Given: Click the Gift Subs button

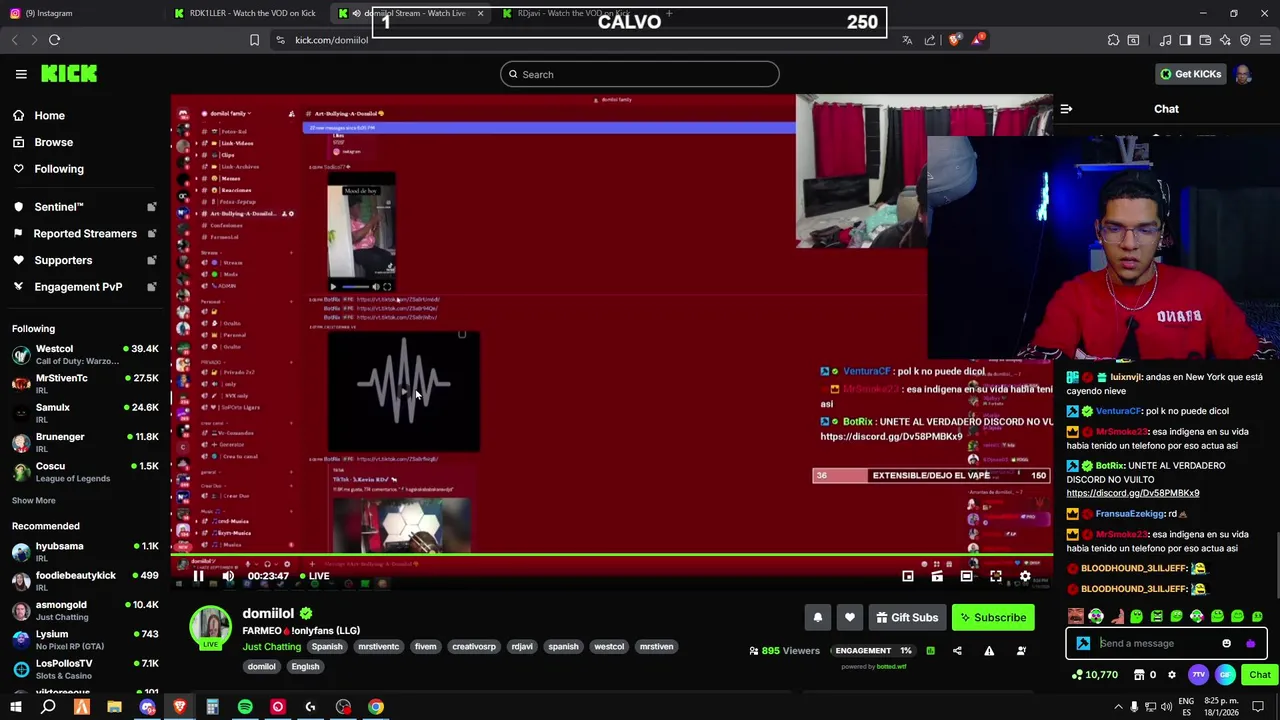Looking at the screenshot, I should (x=907, y=618).
